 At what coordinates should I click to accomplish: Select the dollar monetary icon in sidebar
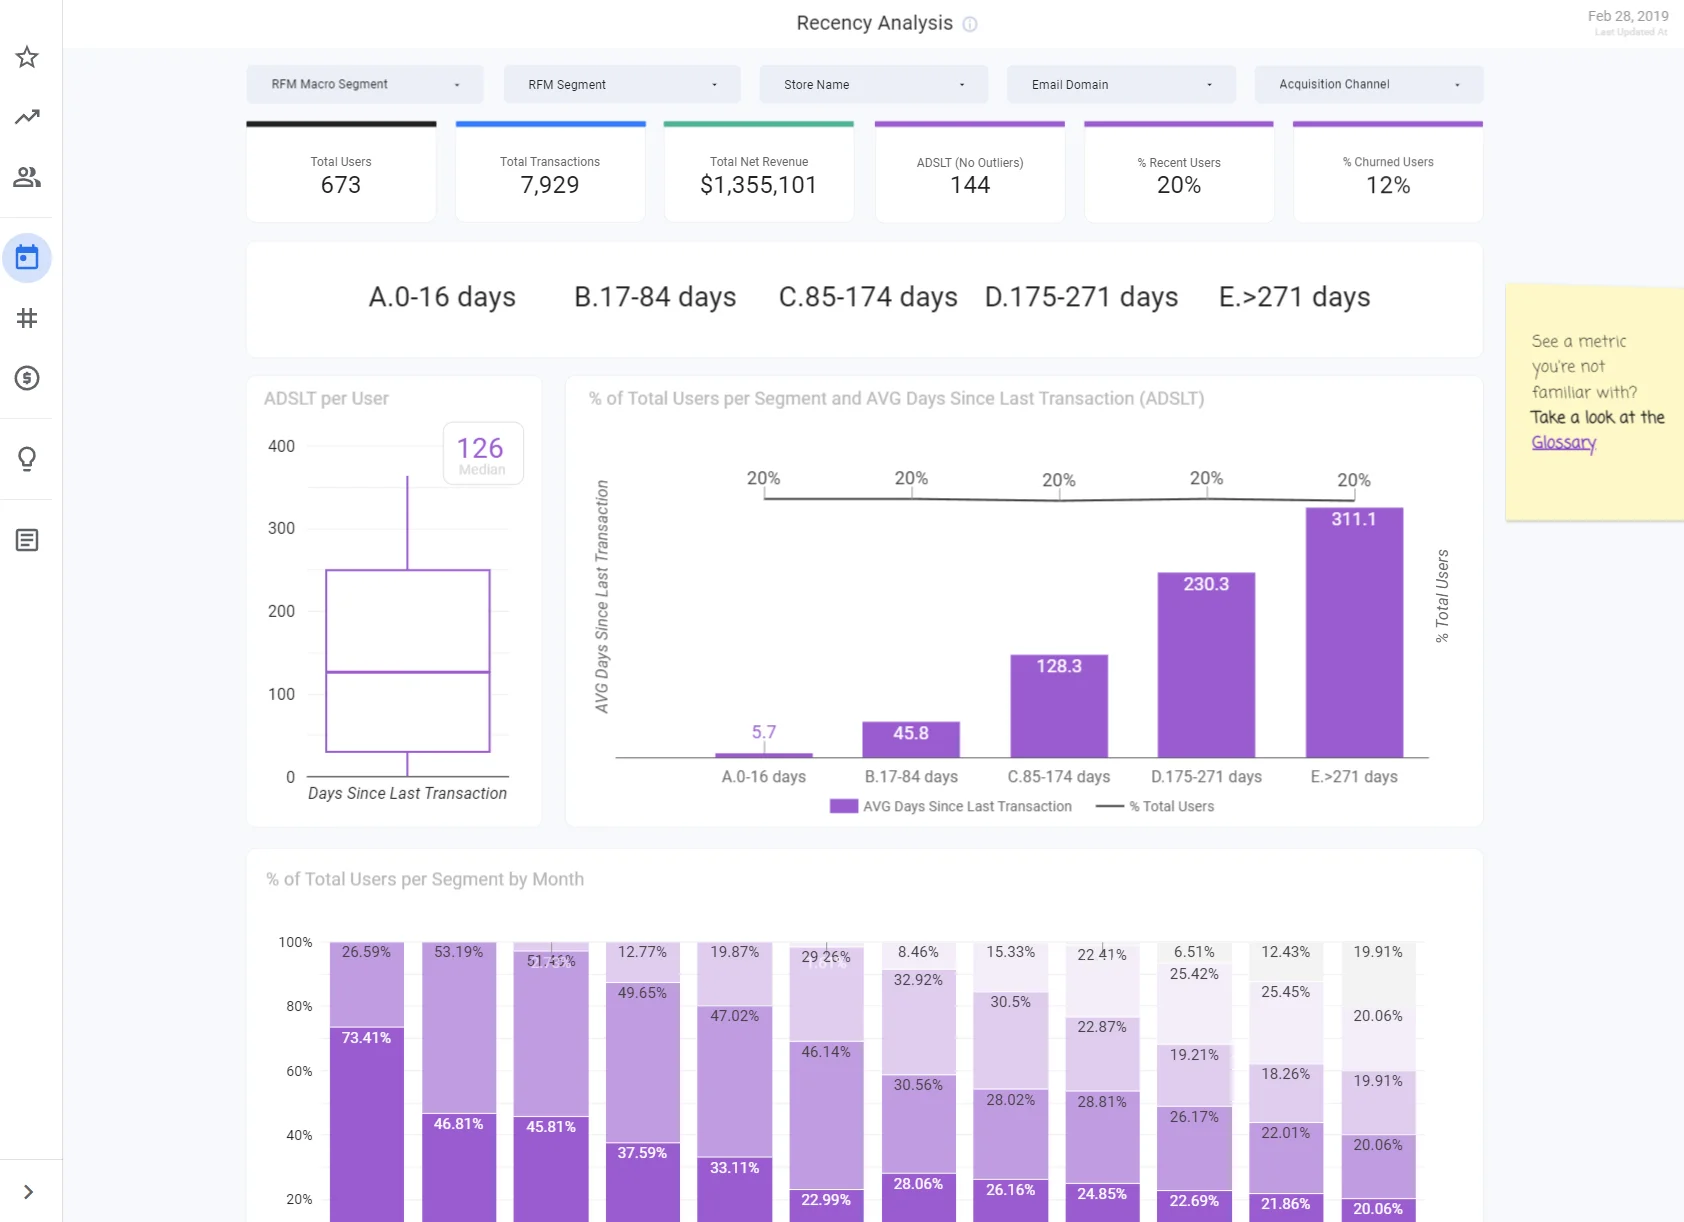(x=27, y=378)
